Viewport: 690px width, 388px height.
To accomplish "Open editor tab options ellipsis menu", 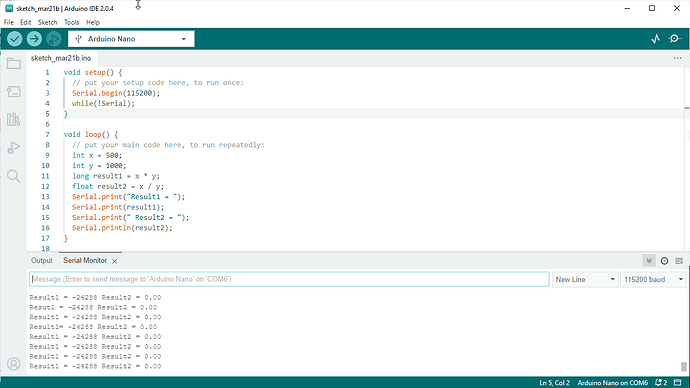I will pos(677,58).
